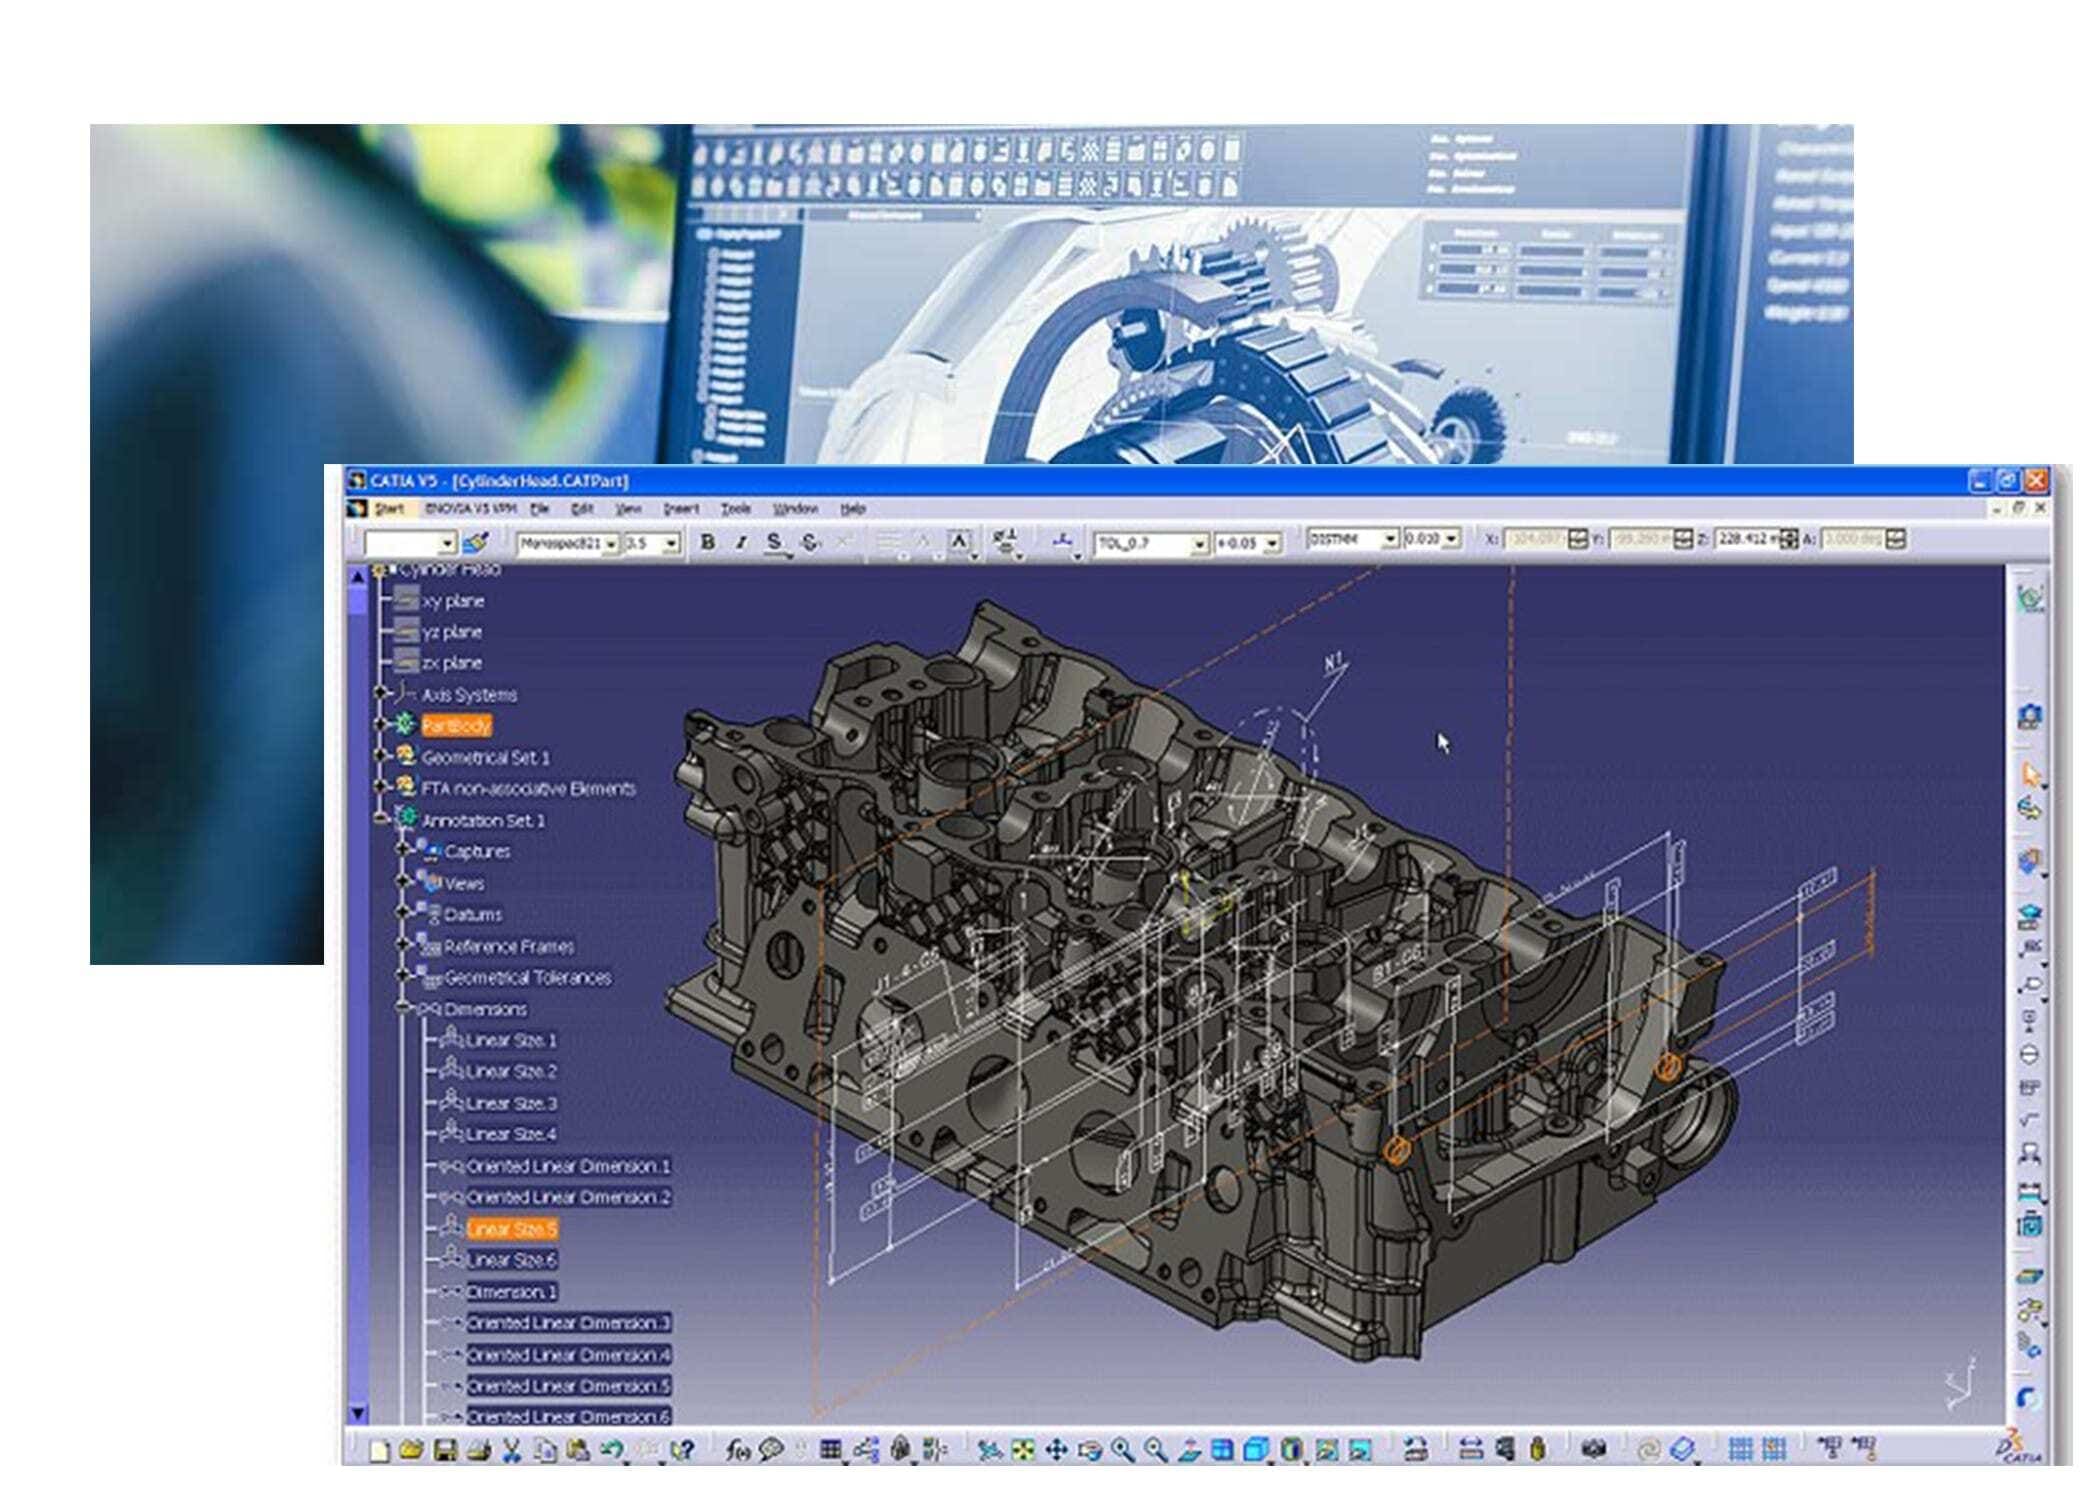Click the Copy icon in bottom toolbar
The height and width of the screenshot is (1500, 2100).
pos(545,1449)
